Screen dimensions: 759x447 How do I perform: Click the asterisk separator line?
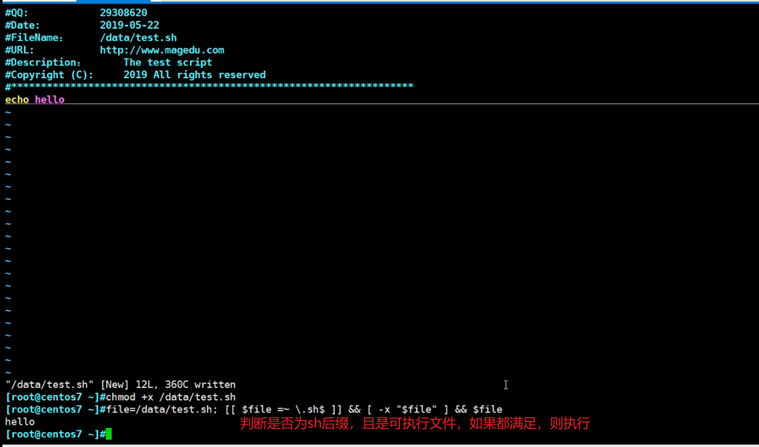click(210, 87)
